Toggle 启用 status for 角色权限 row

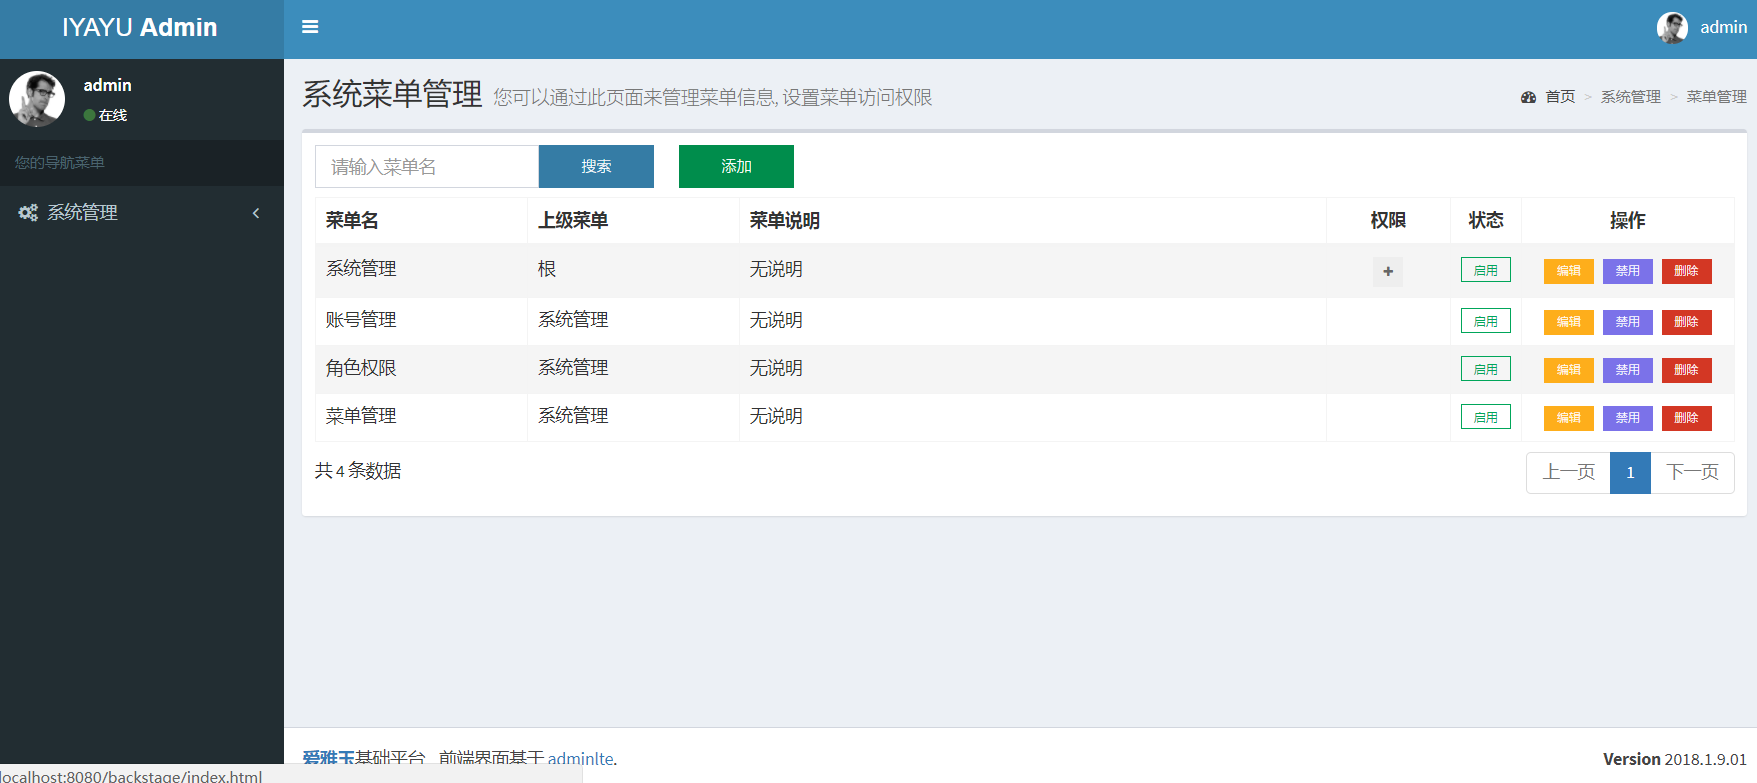pyautogui.click(x=1486, y=369)
